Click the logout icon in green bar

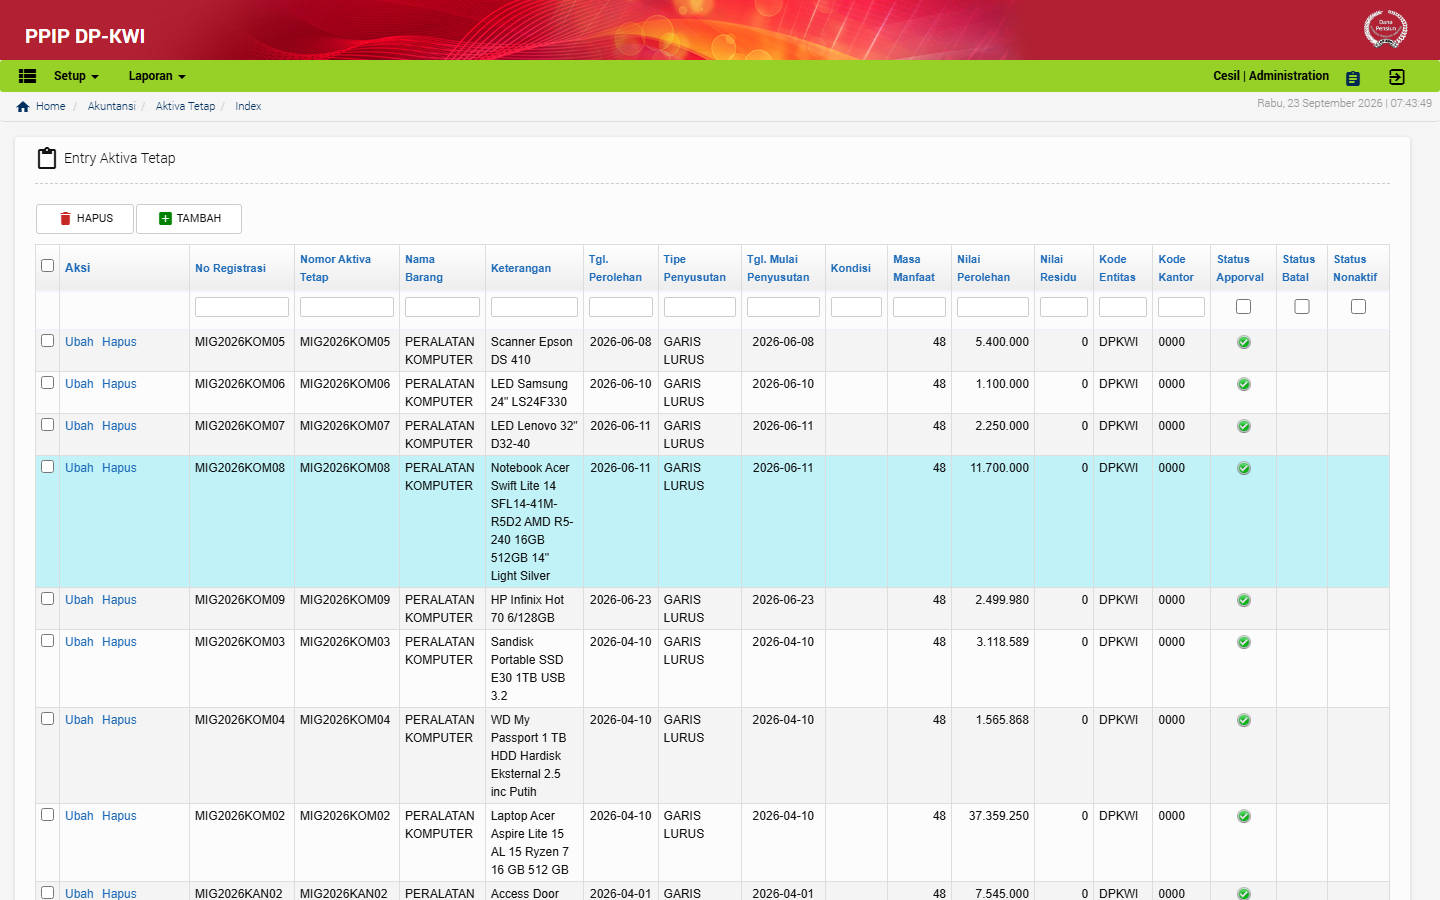(1397, 77)
